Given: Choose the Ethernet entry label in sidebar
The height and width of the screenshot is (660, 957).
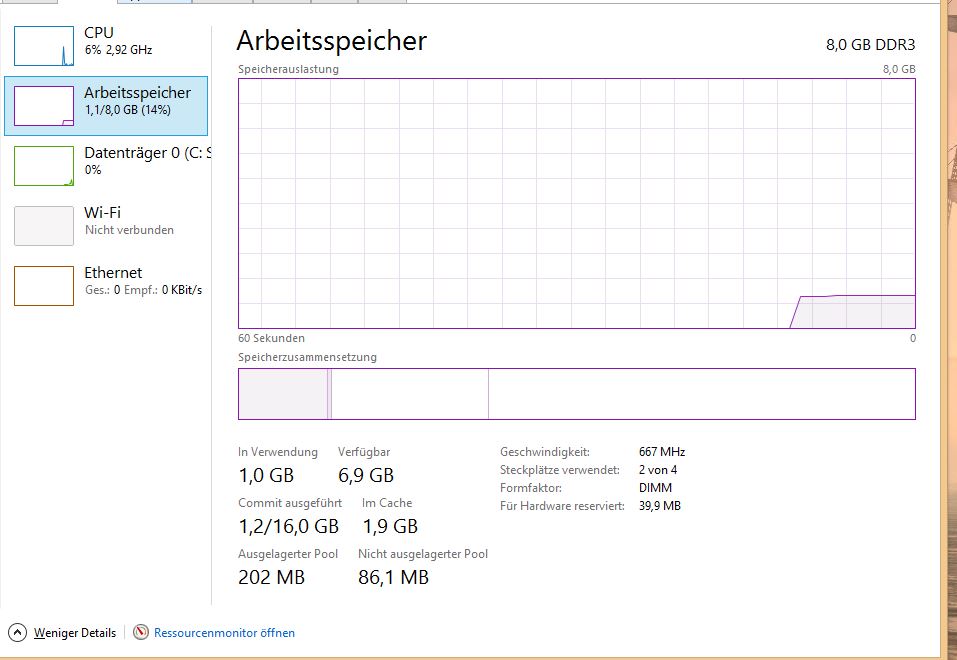Looking at the screenshot, I should click(113, 272).
